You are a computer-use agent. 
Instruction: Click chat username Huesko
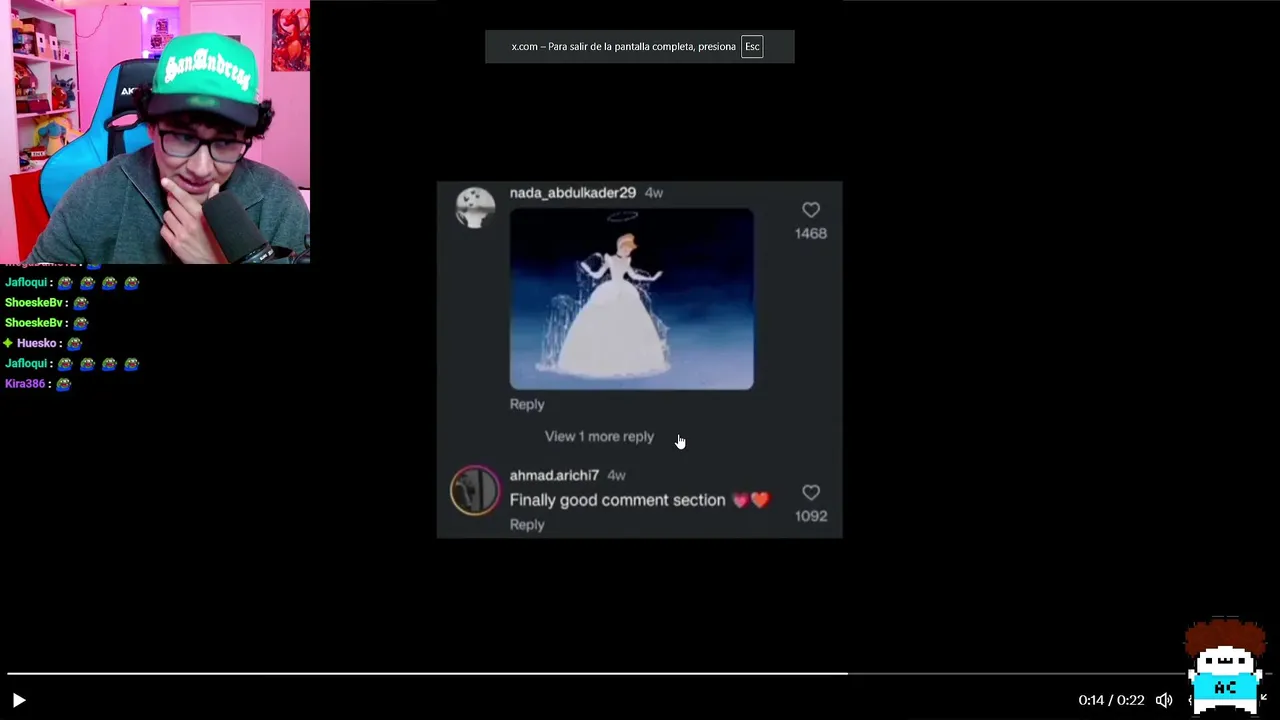tap(38, 343)
